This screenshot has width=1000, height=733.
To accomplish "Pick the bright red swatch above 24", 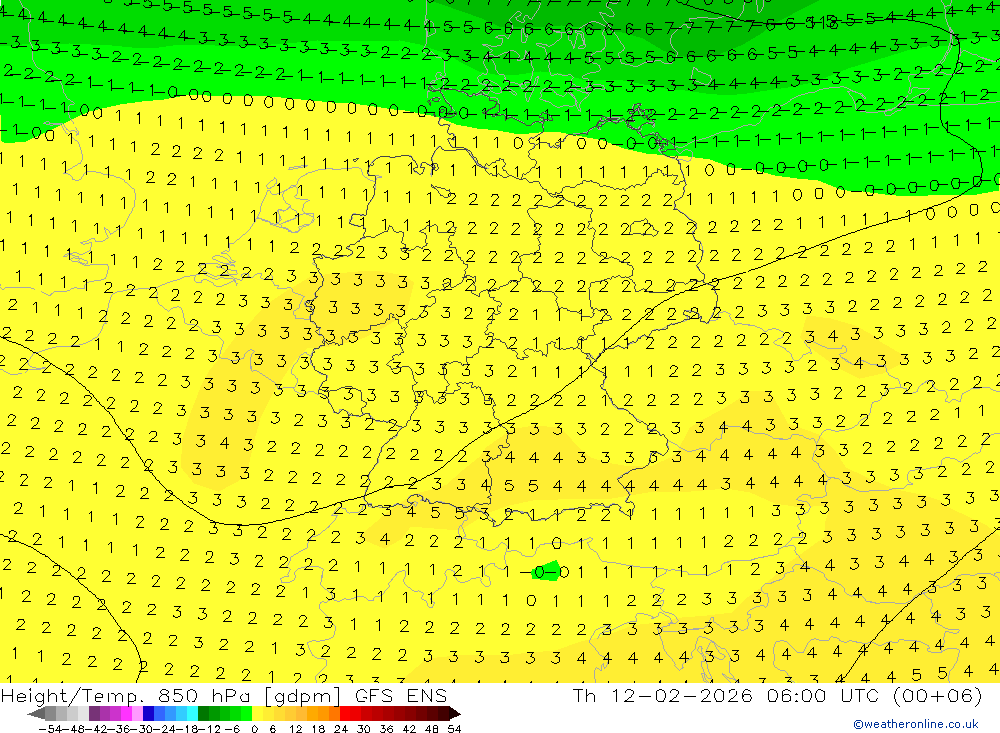I will coord(345,714).
